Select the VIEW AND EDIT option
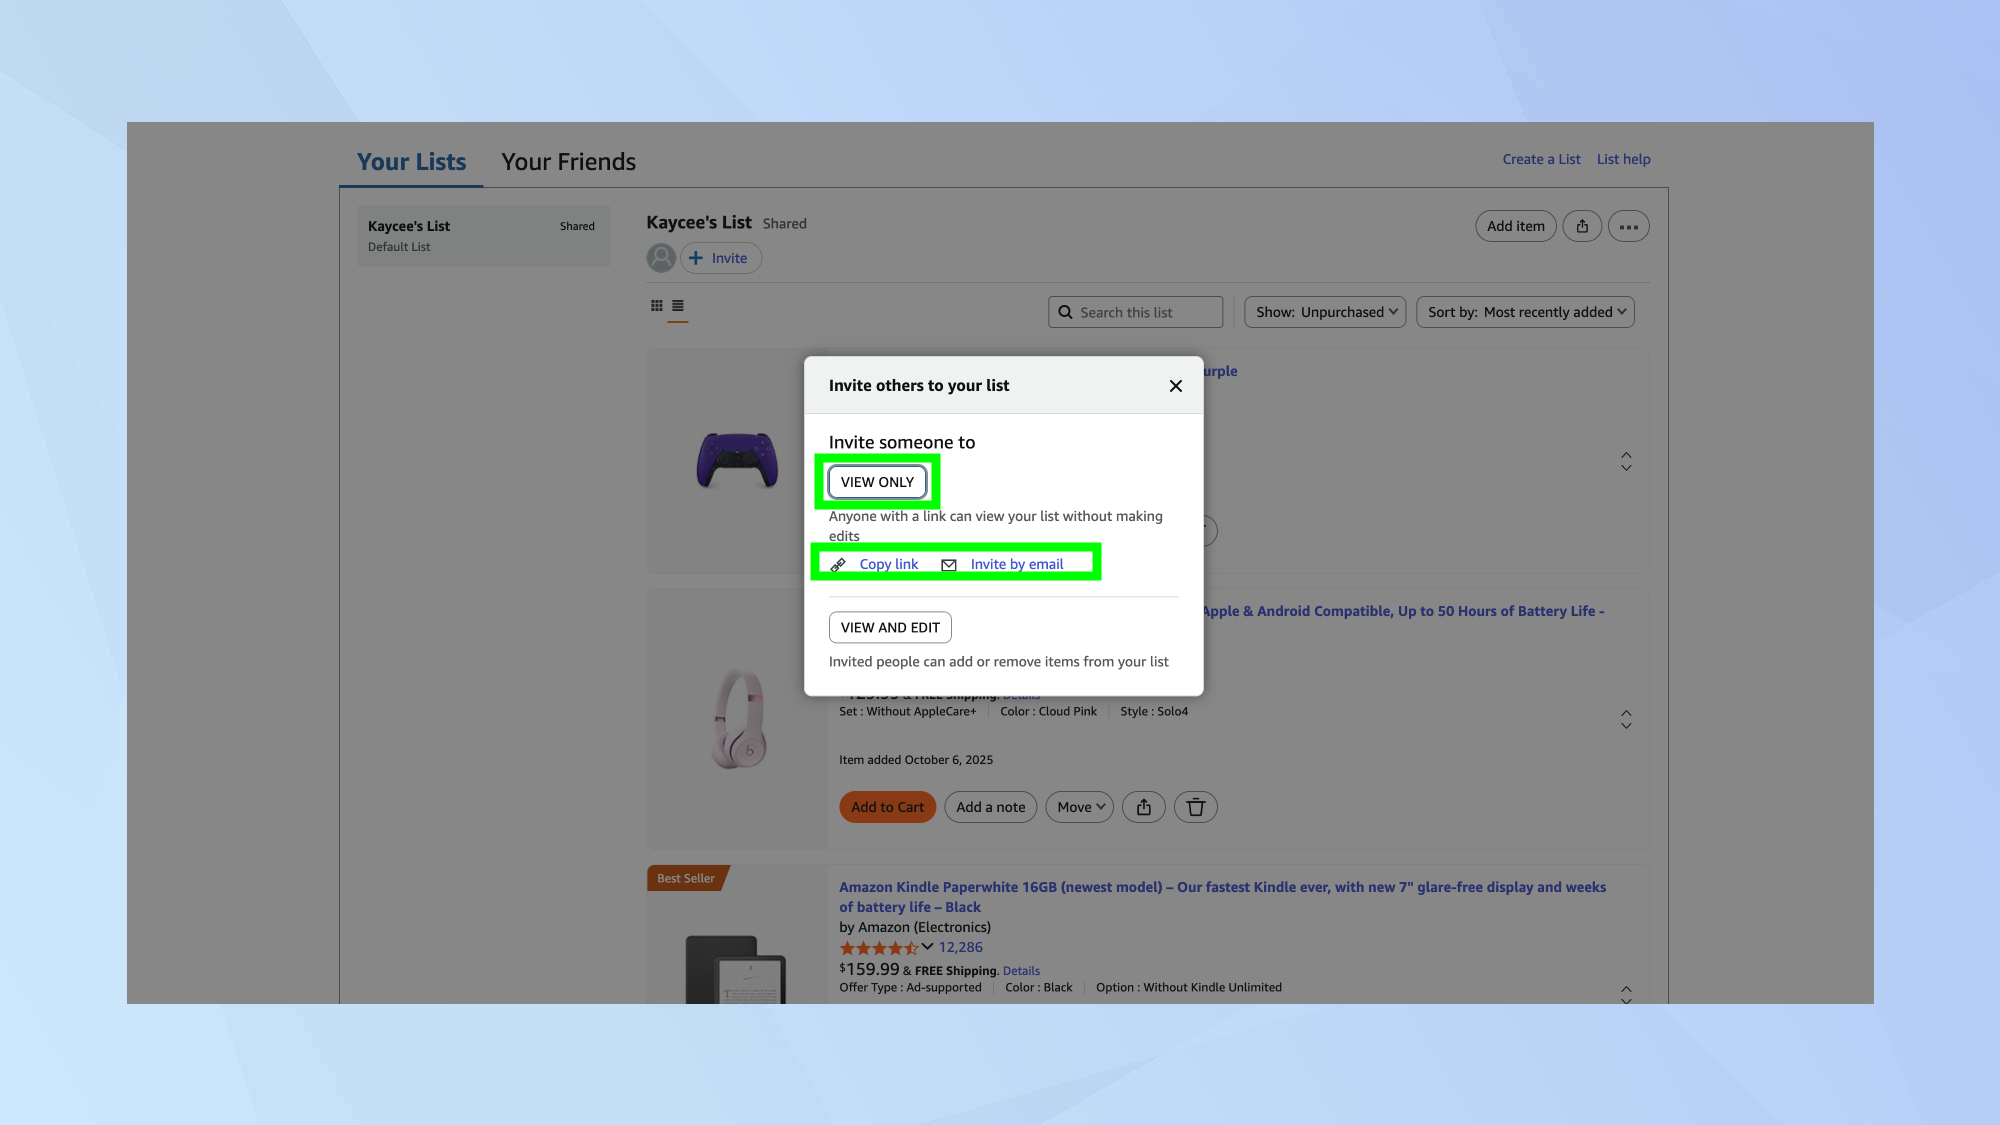The height and width of the screenshot is (1125, 2000). [890, 628]
